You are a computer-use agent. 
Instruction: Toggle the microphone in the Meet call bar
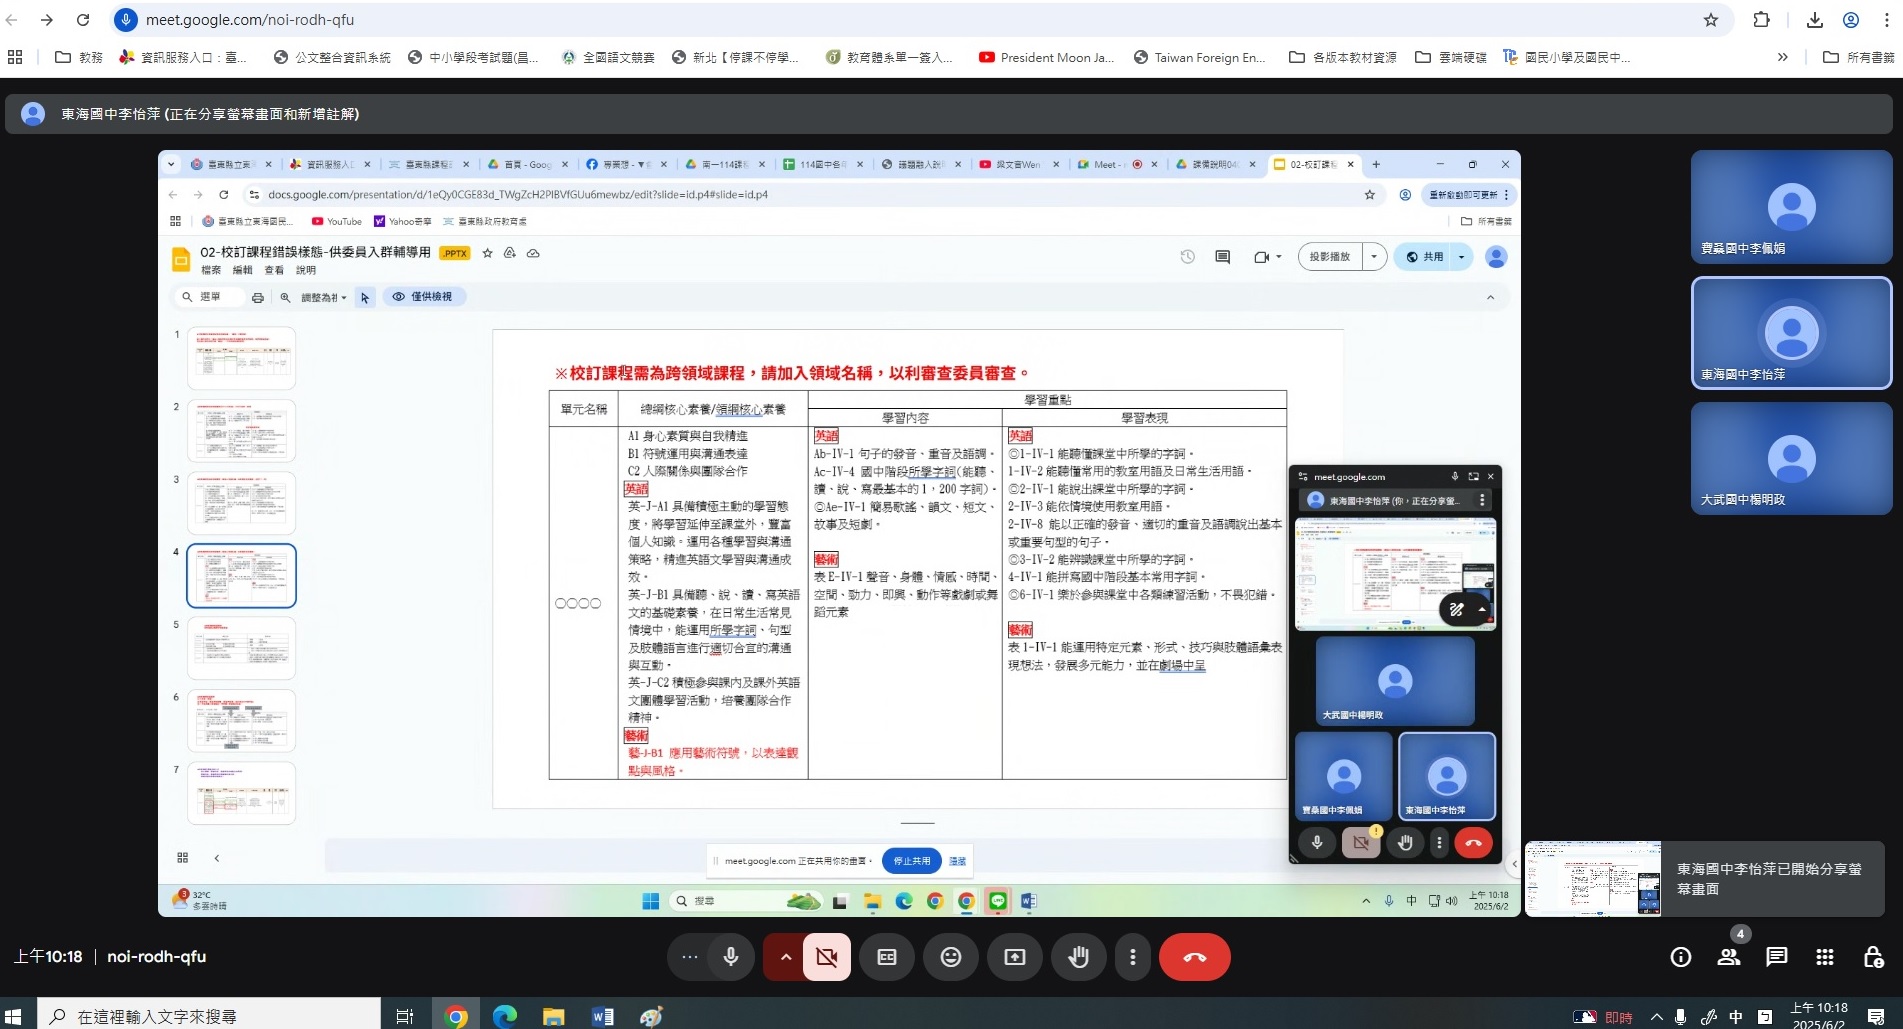(731, 957)
